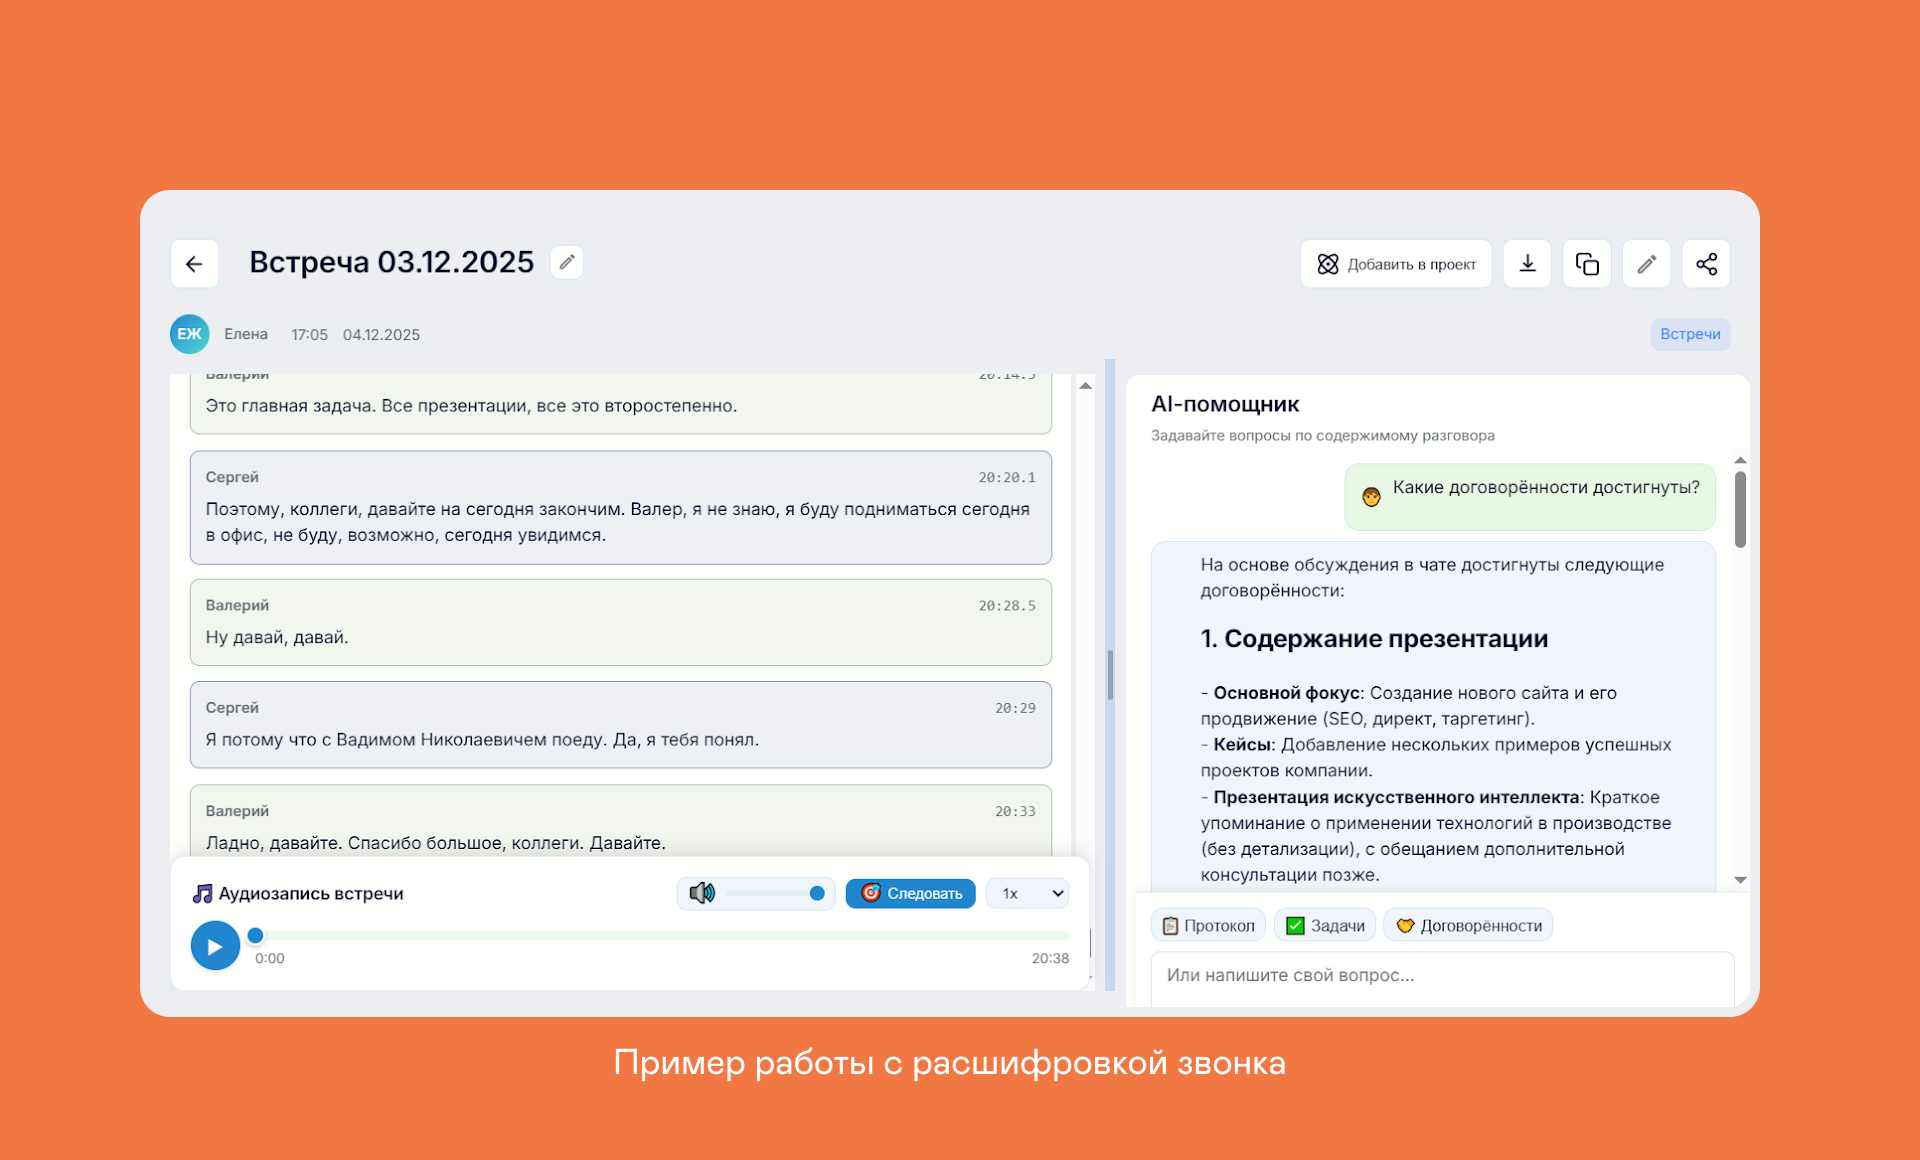This screenshot has height=1160, width=1920.
Task: Share the meeting using the share icon
Action: point(1706,264)
